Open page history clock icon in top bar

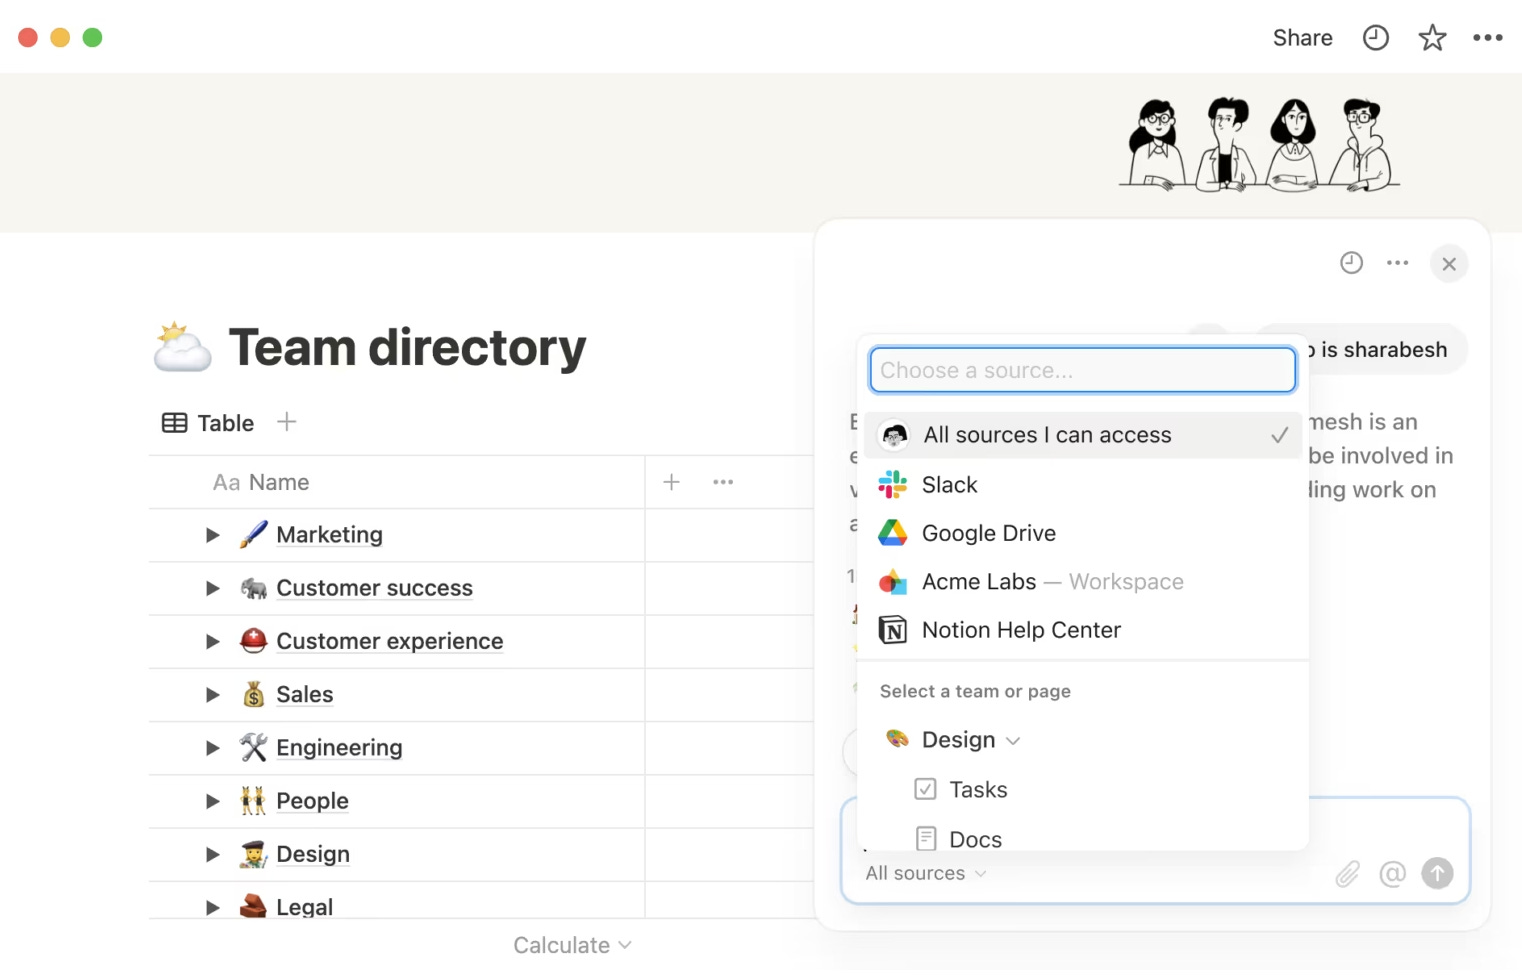1376,38
